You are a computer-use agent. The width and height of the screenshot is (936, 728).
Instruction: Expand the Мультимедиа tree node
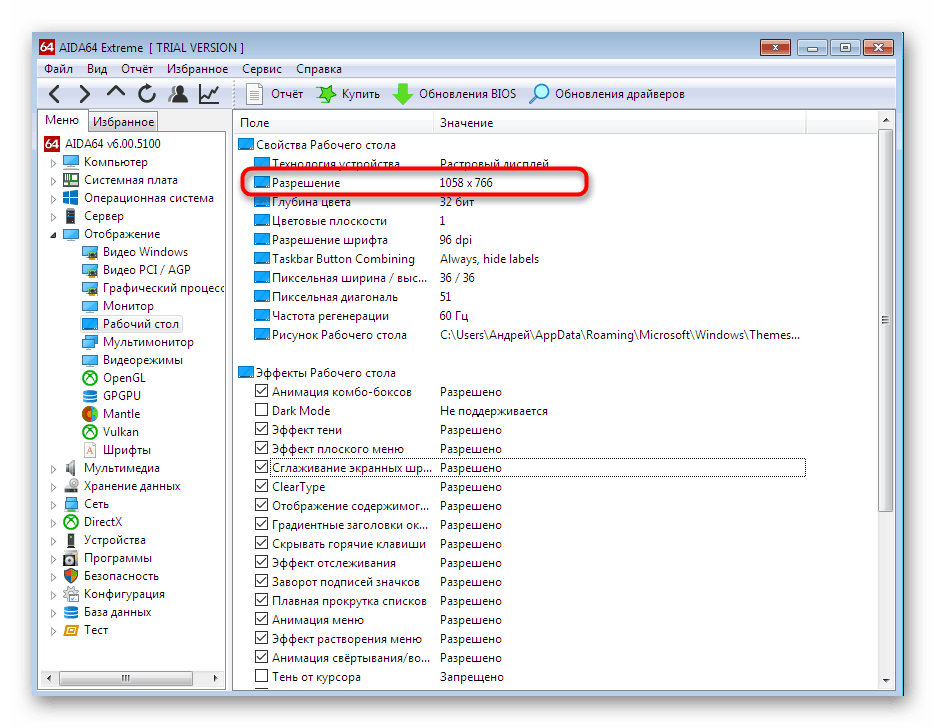53,469
